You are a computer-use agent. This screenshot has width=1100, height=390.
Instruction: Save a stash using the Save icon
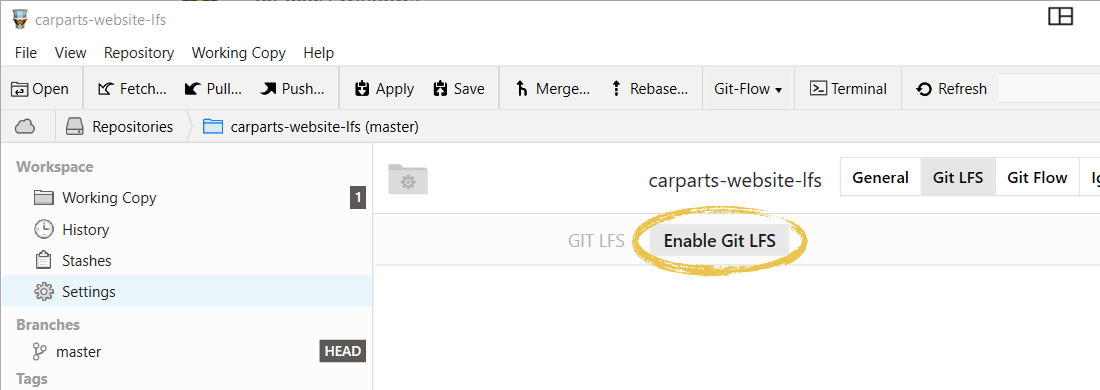pos(440,89)
